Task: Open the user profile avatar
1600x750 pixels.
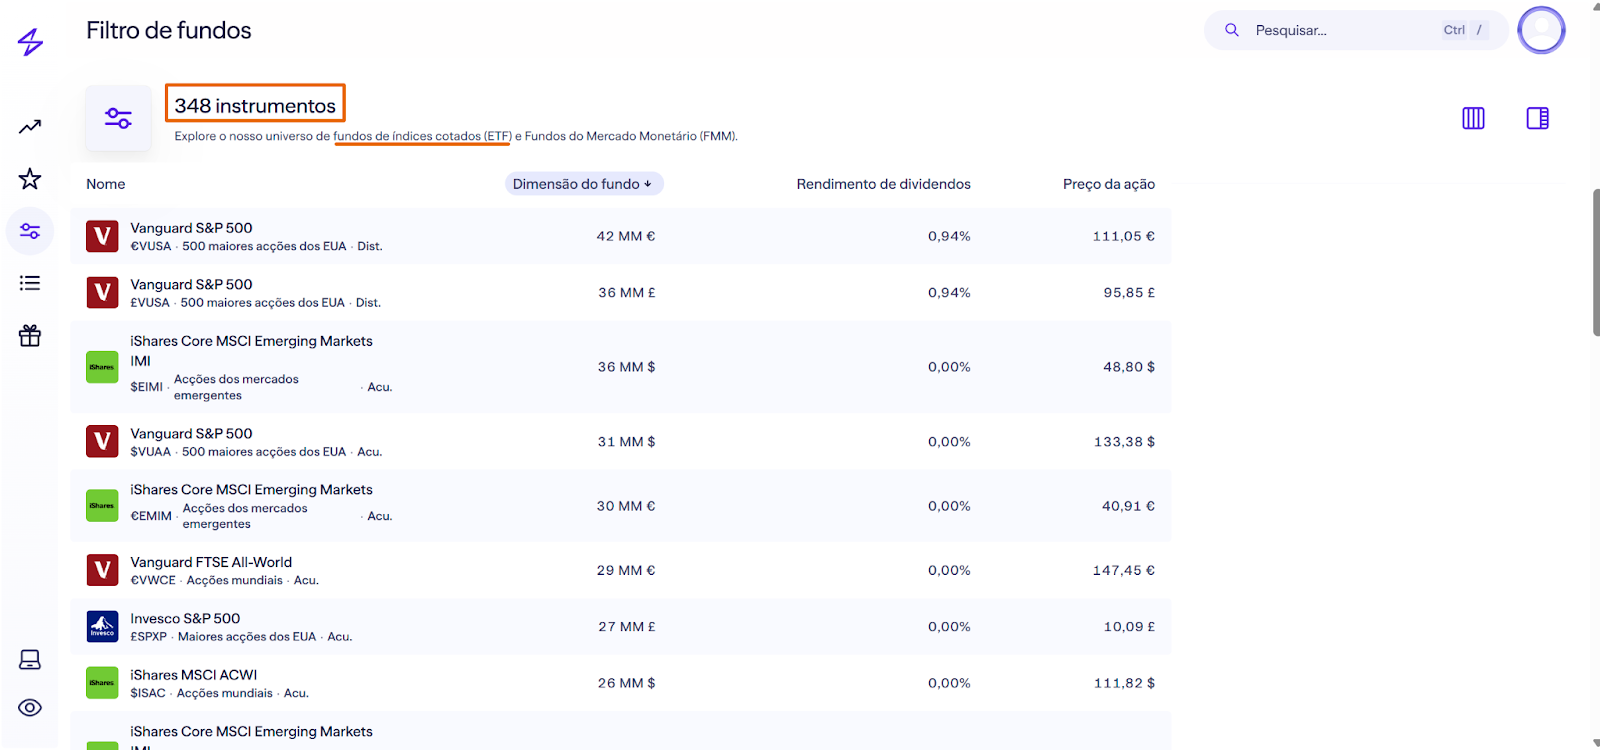Action: [1541, 30]
